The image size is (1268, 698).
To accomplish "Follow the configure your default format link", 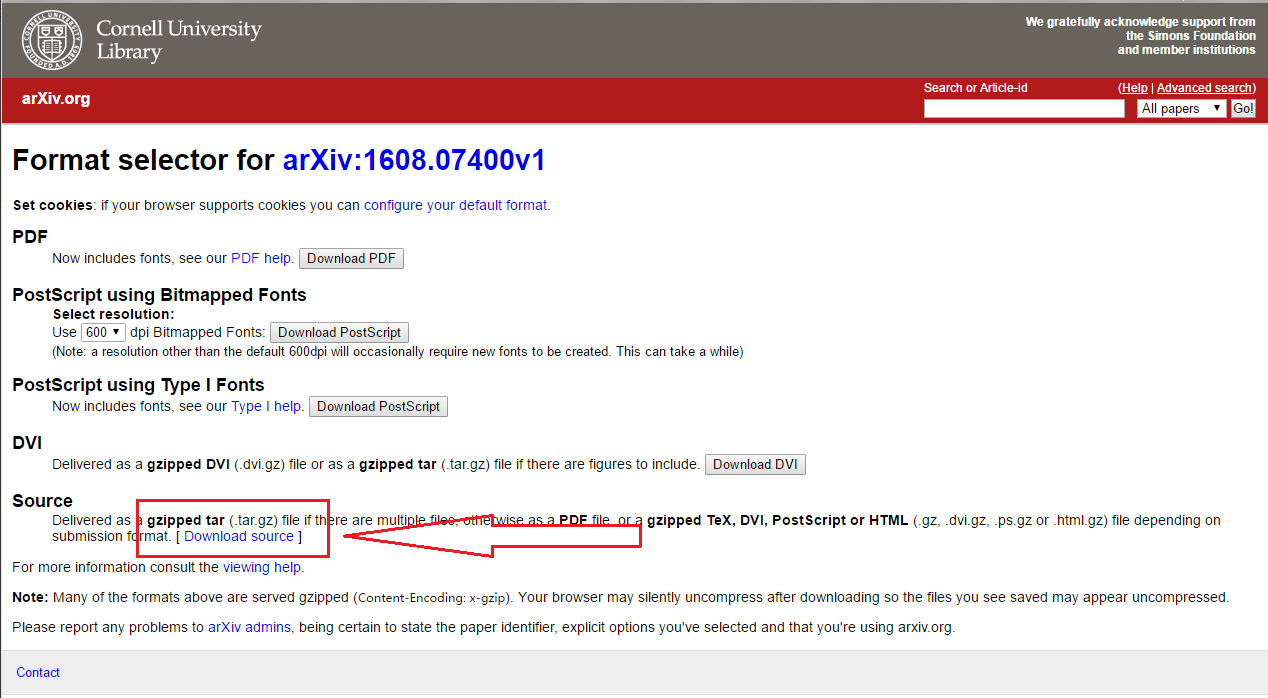I will (x=455, y=205).
